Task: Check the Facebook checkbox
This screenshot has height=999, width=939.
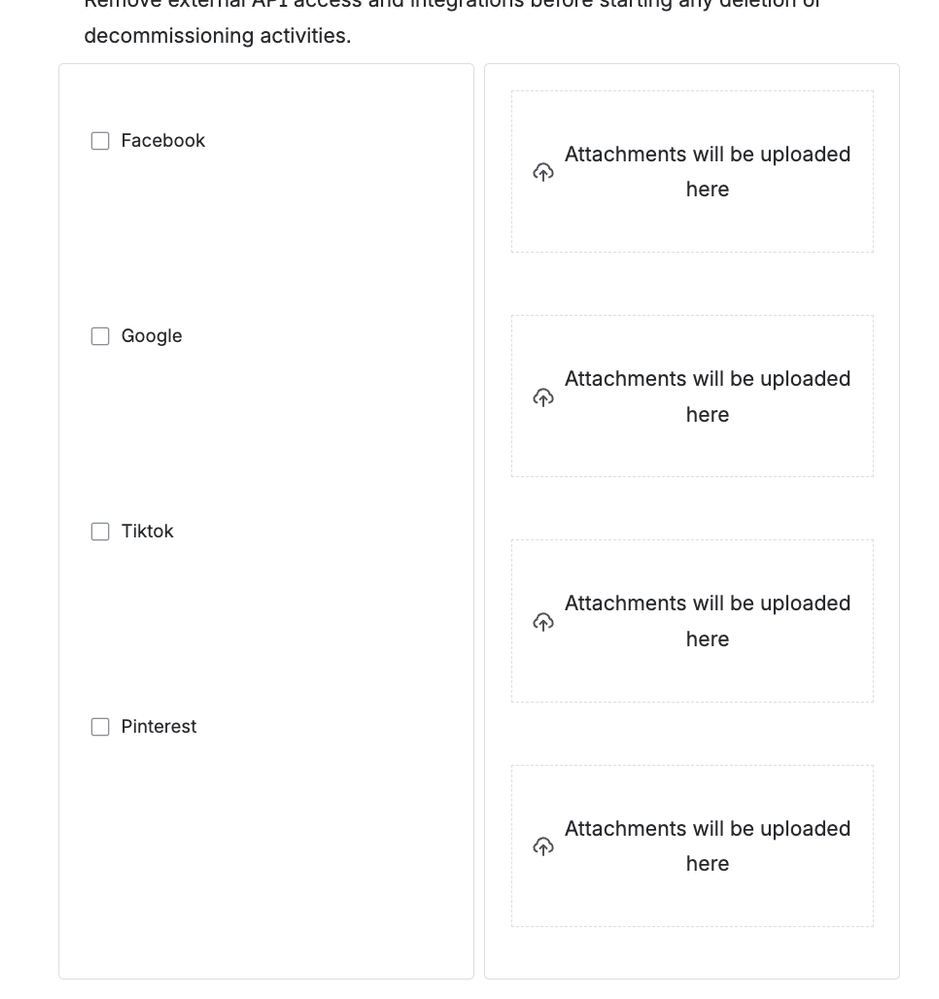Action: click(100, 141)
